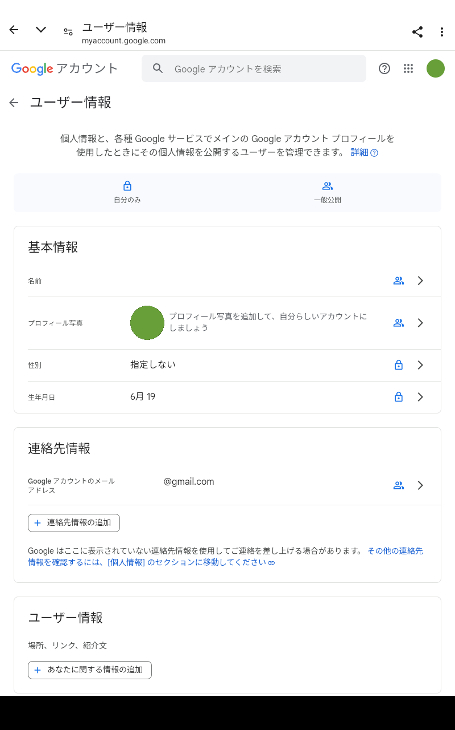The image size is (455, 730).
Task: Expand the 生年月日 row chevron
Action: [x=420, y=397]
